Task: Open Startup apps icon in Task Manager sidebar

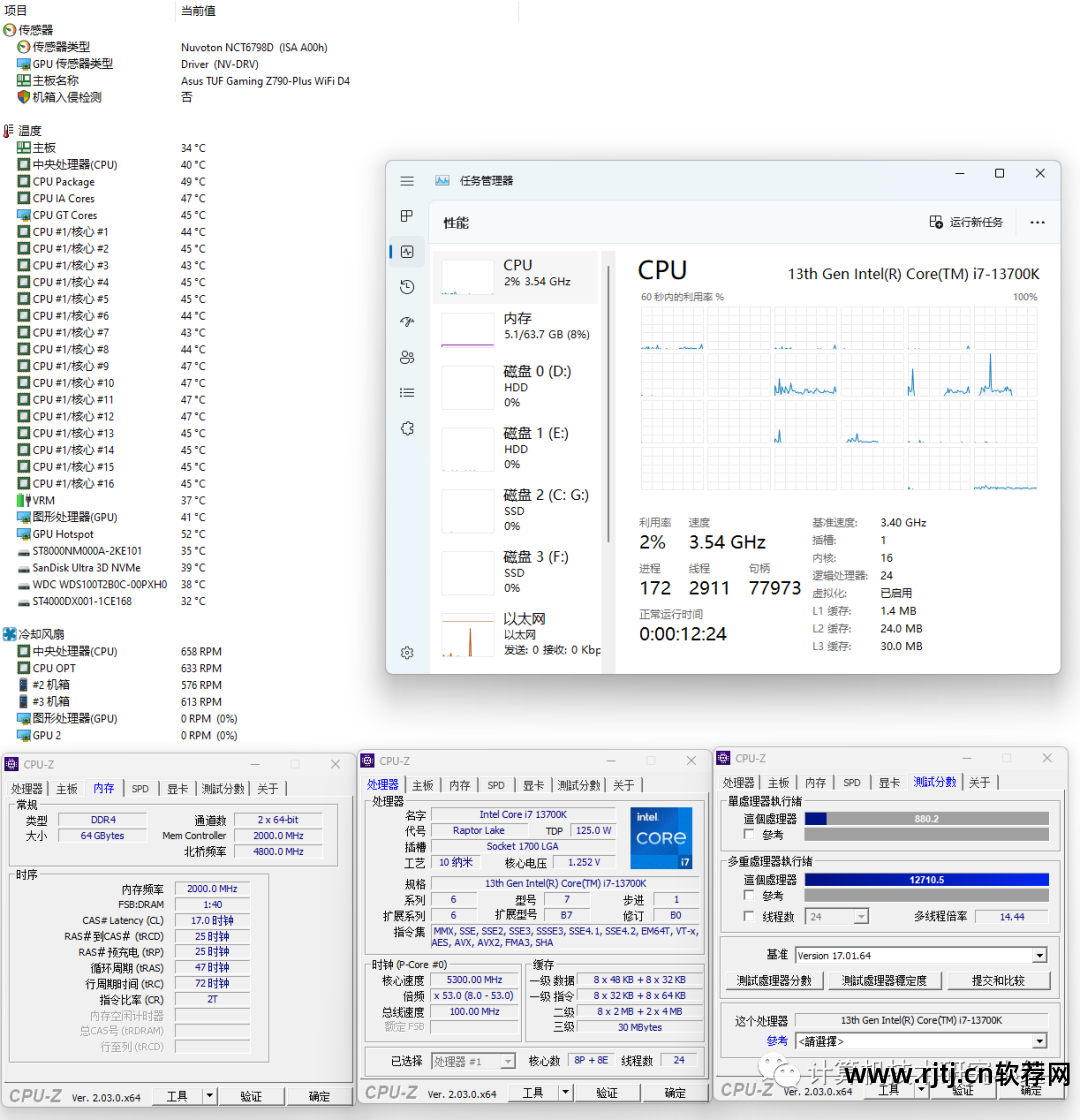Action: point(407,322)
